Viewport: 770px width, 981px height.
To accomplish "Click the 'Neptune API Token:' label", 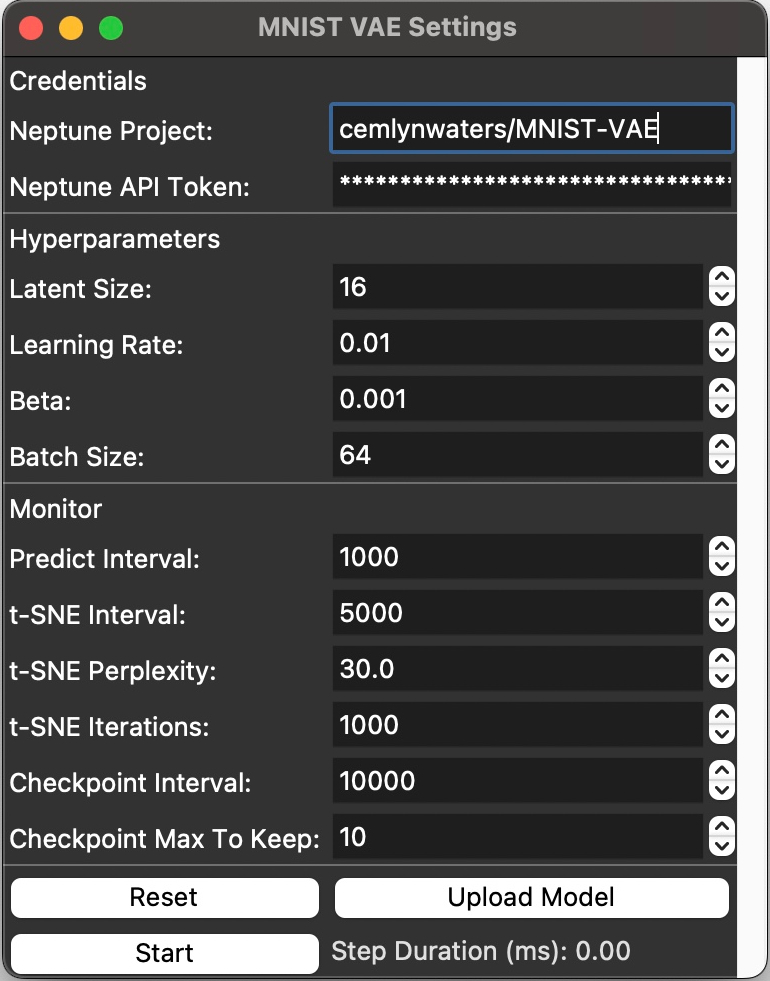I will (129, 187).
